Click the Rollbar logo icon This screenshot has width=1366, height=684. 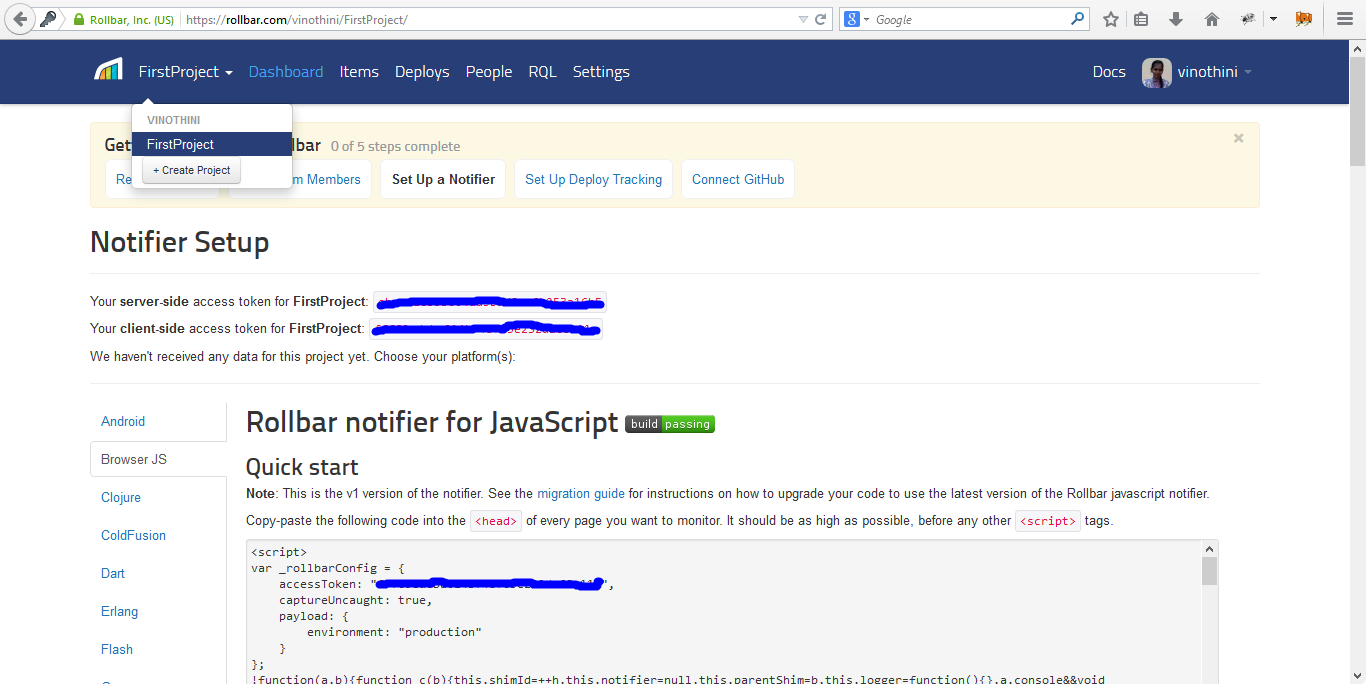108,71
